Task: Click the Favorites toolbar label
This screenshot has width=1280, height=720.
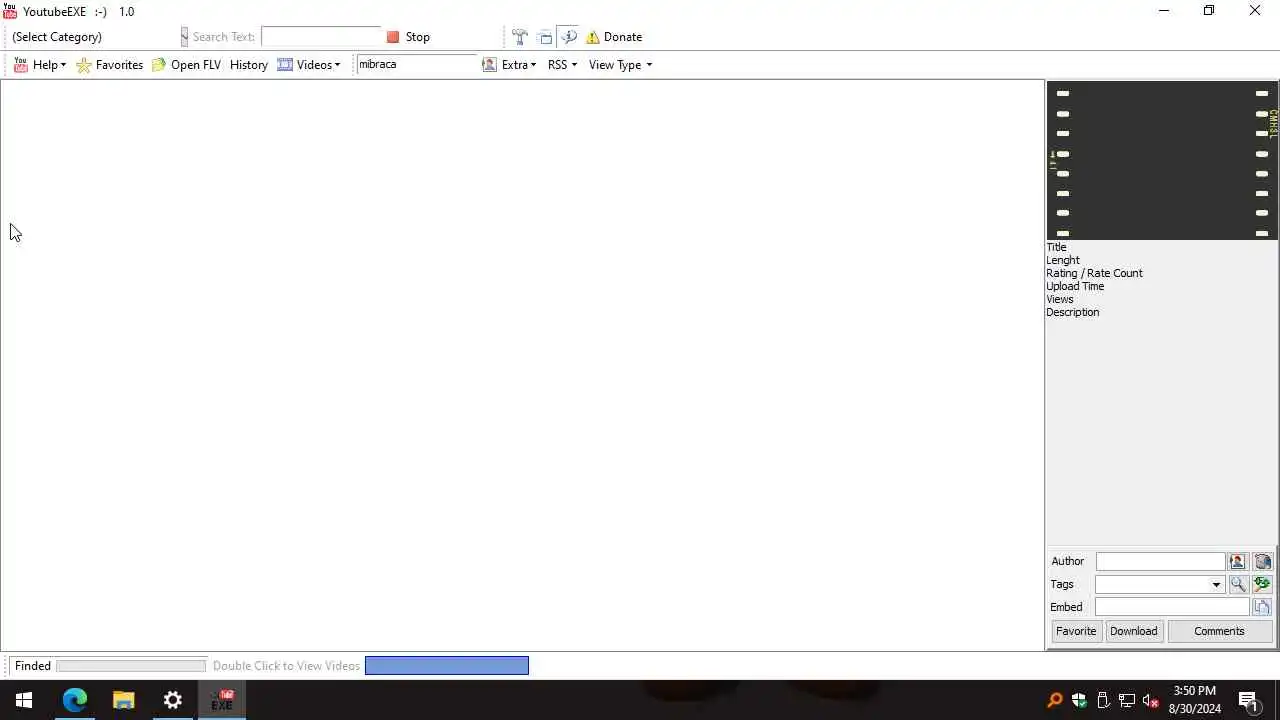Action: pyautogui.click(x=119, y=65)
